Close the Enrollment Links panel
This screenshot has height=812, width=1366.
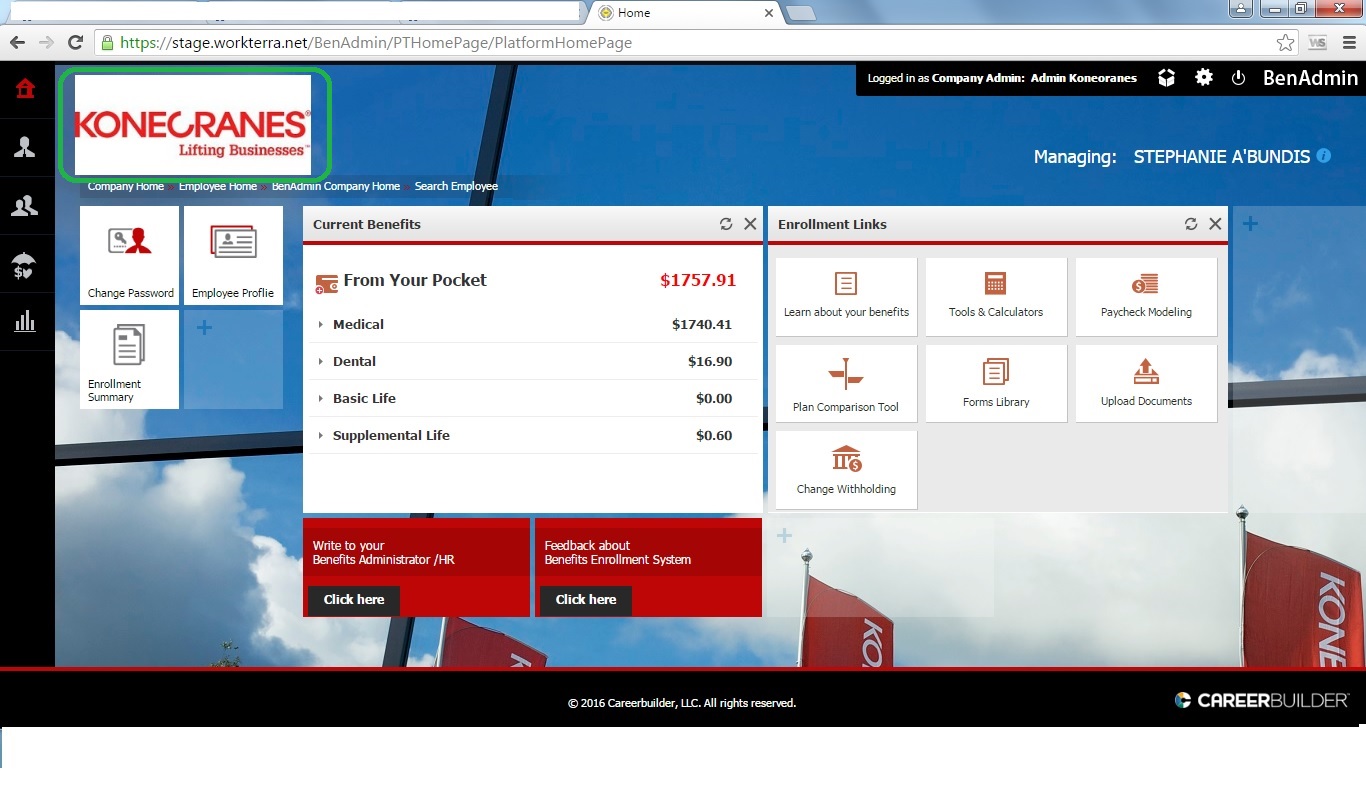(x=1215, y=224)
